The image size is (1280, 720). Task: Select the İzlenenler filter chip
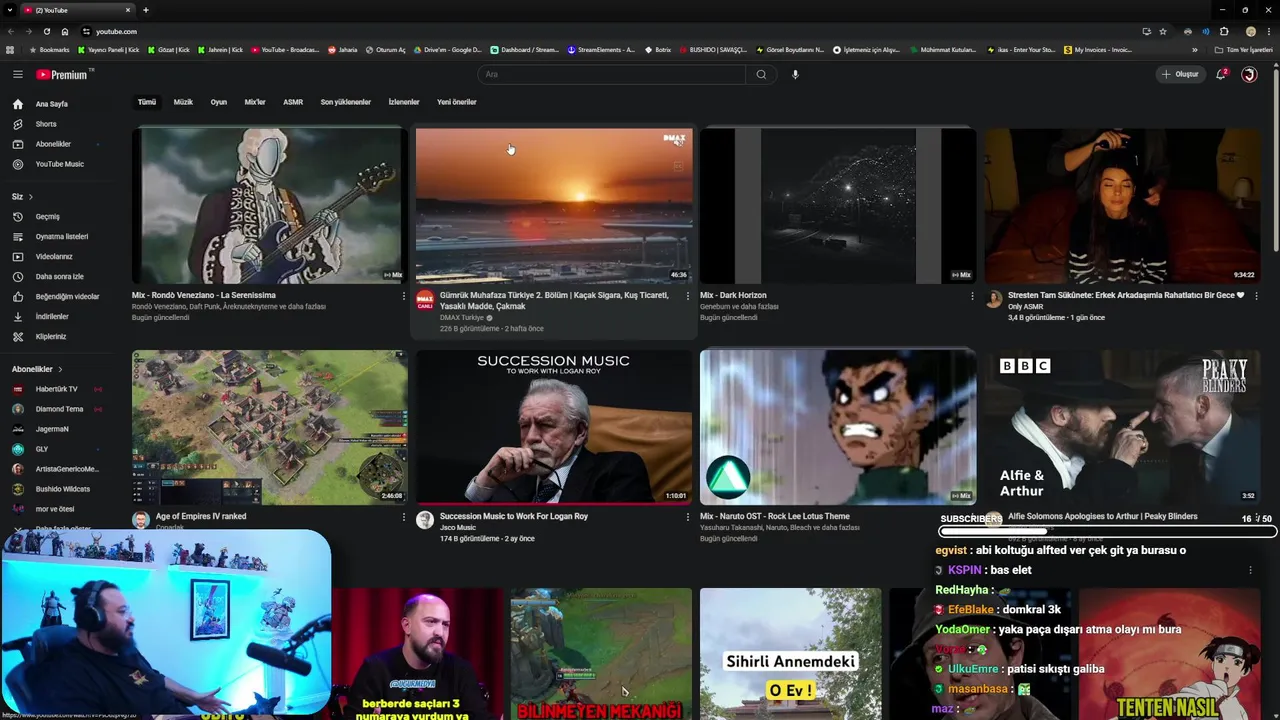pyautogui.click(x=404, y=102)
